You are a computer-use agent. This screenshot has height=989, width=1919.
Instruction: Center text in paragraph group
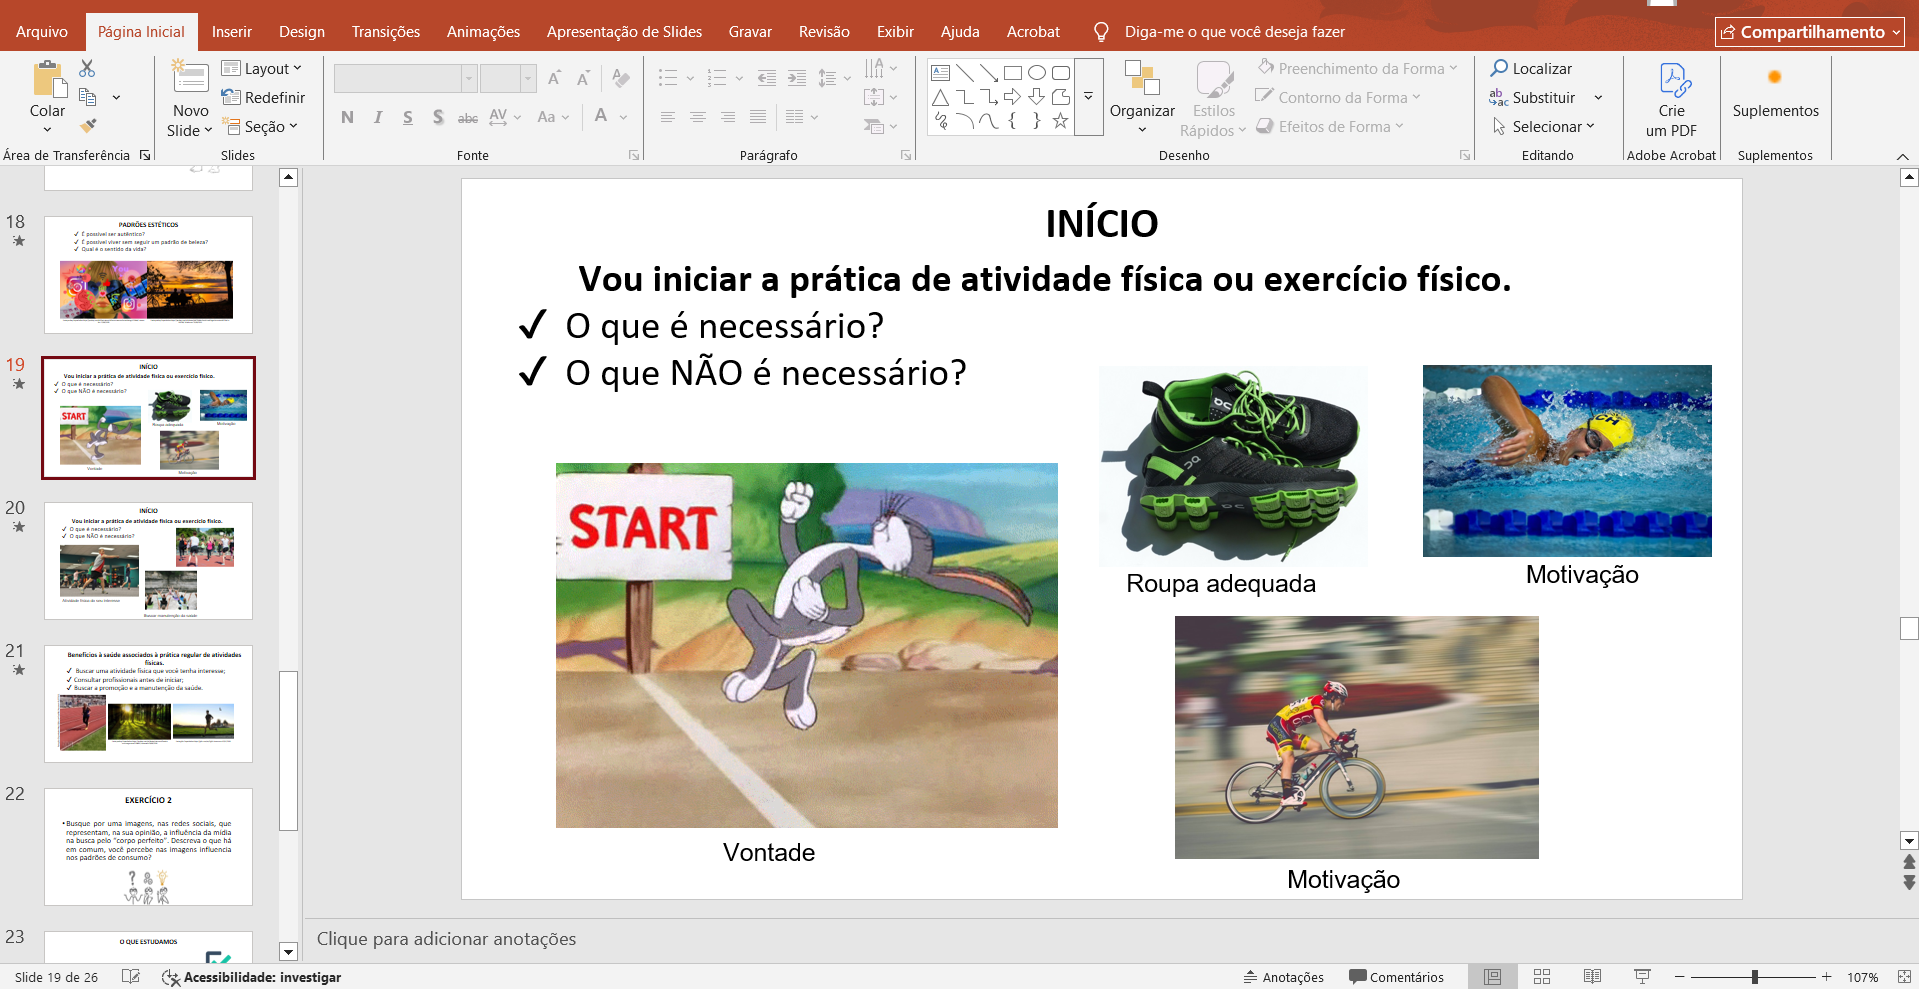697,117
